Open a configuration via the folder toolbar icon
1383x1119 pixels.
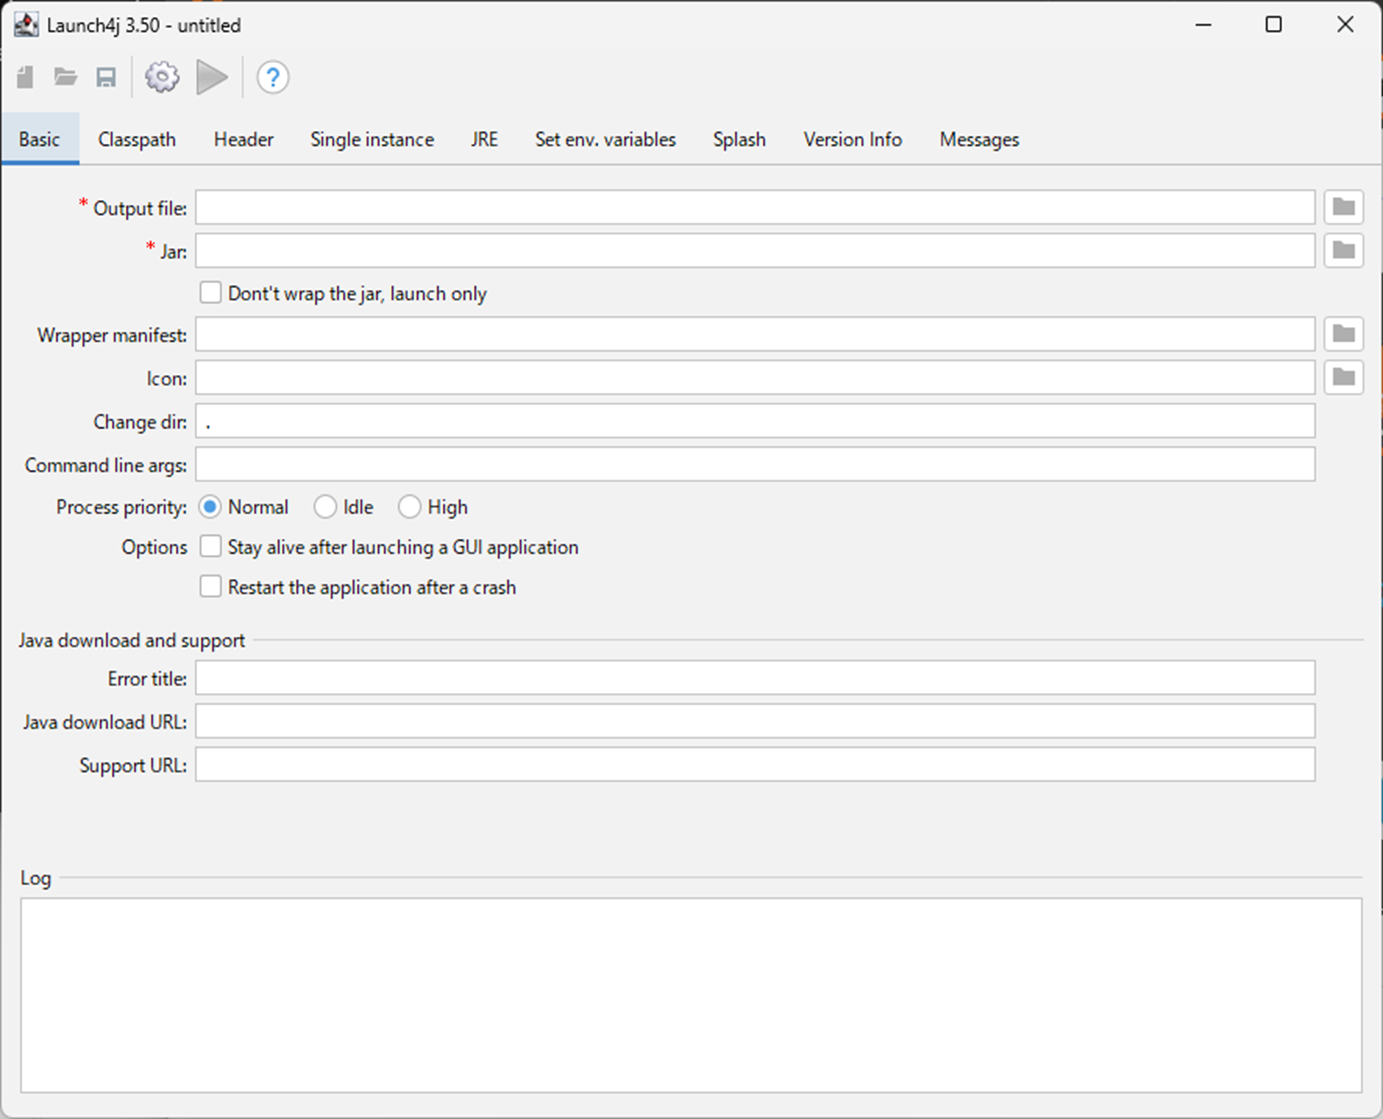click(x=66, y=77)
